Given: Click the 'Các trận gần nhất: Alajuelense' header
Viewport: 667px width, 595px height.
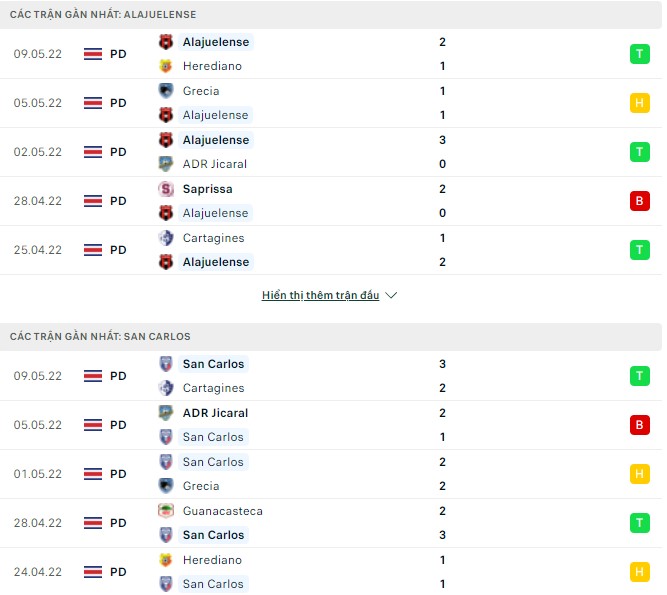Looking at the screenshot, I should pos(103,15).
